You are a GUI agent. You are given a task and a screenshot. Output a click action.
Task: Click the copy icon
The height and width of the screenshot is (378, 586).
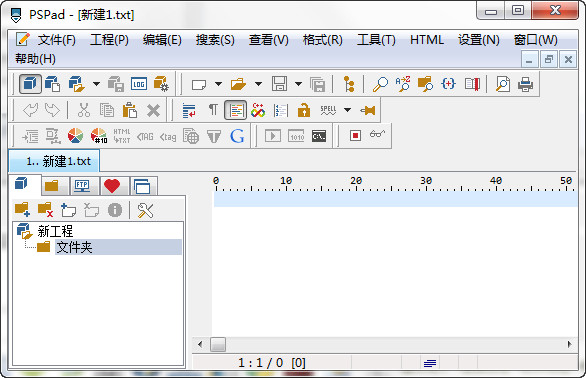tap(107, 110)
